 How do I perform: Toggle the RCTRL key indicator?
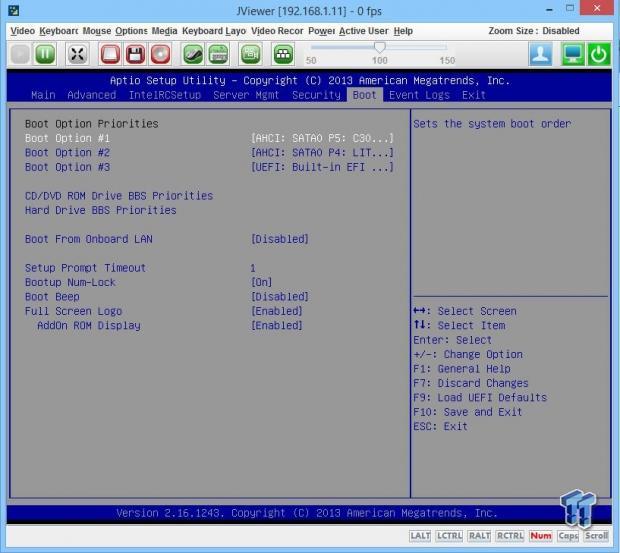click(510, 536)
